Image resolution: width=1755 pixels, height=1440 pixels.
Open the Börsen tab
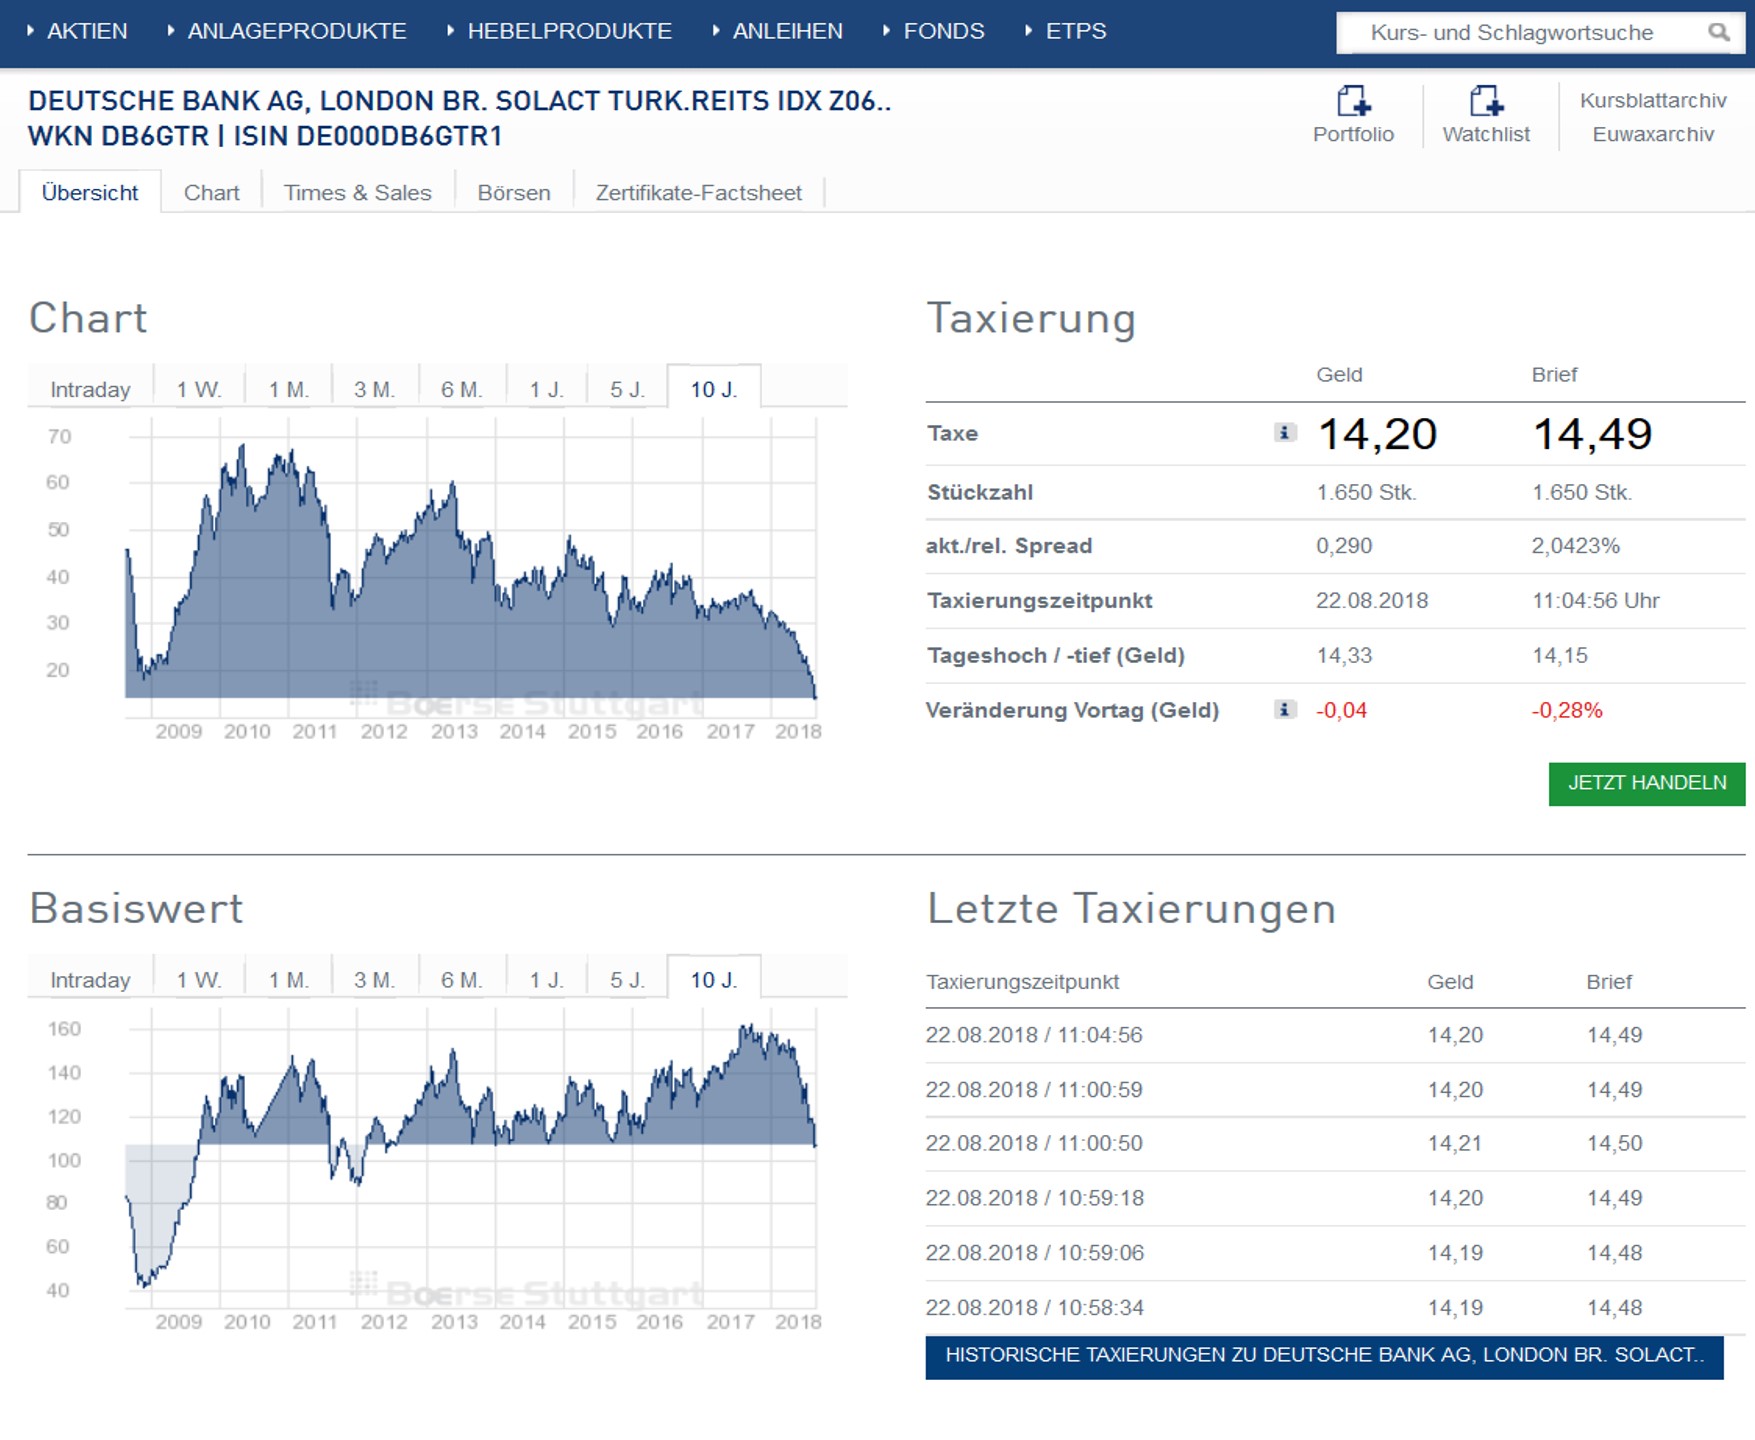tap(513, 193)
